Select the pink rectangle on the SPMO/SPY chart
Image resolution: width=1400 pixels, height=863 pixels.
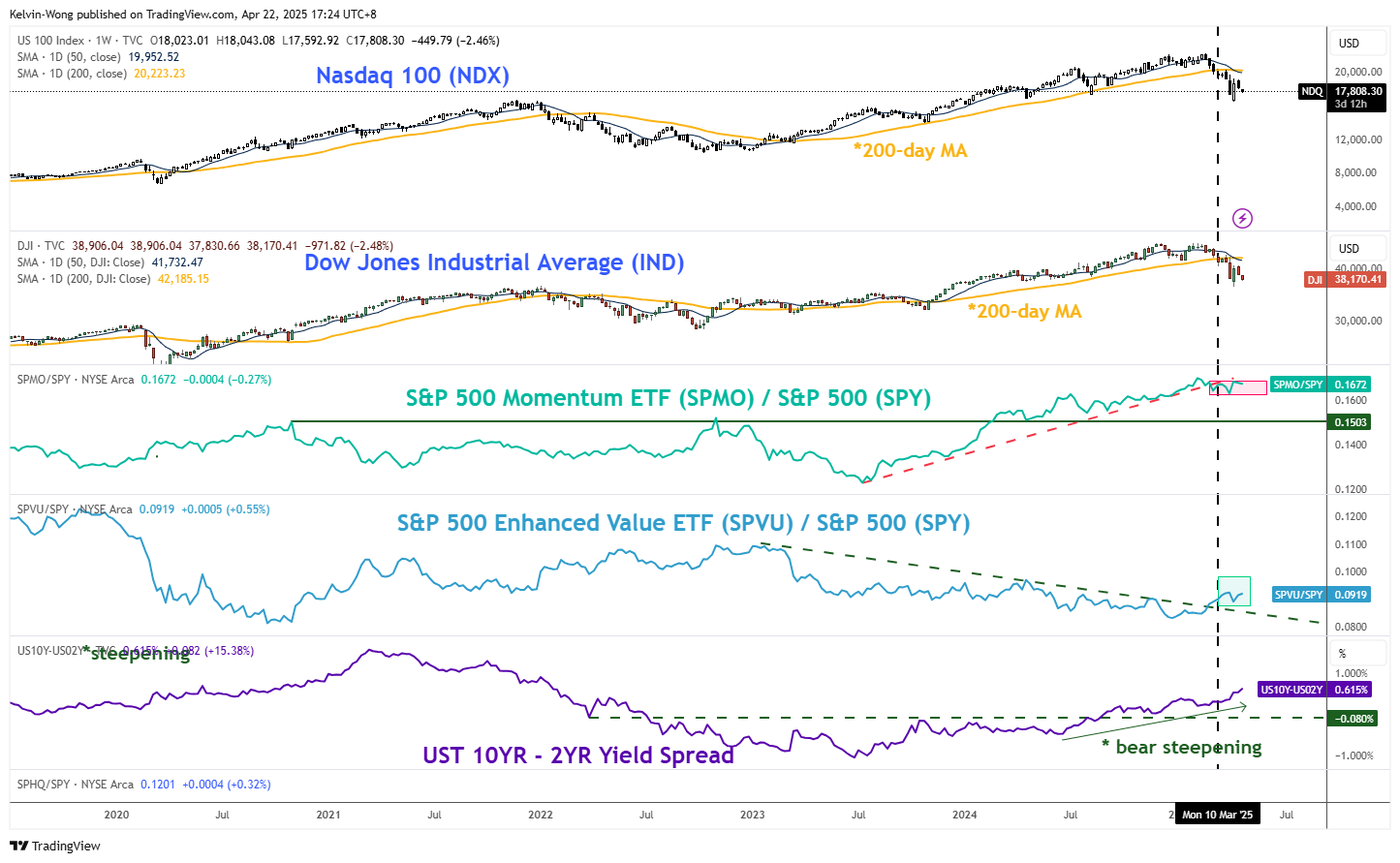1240,387
